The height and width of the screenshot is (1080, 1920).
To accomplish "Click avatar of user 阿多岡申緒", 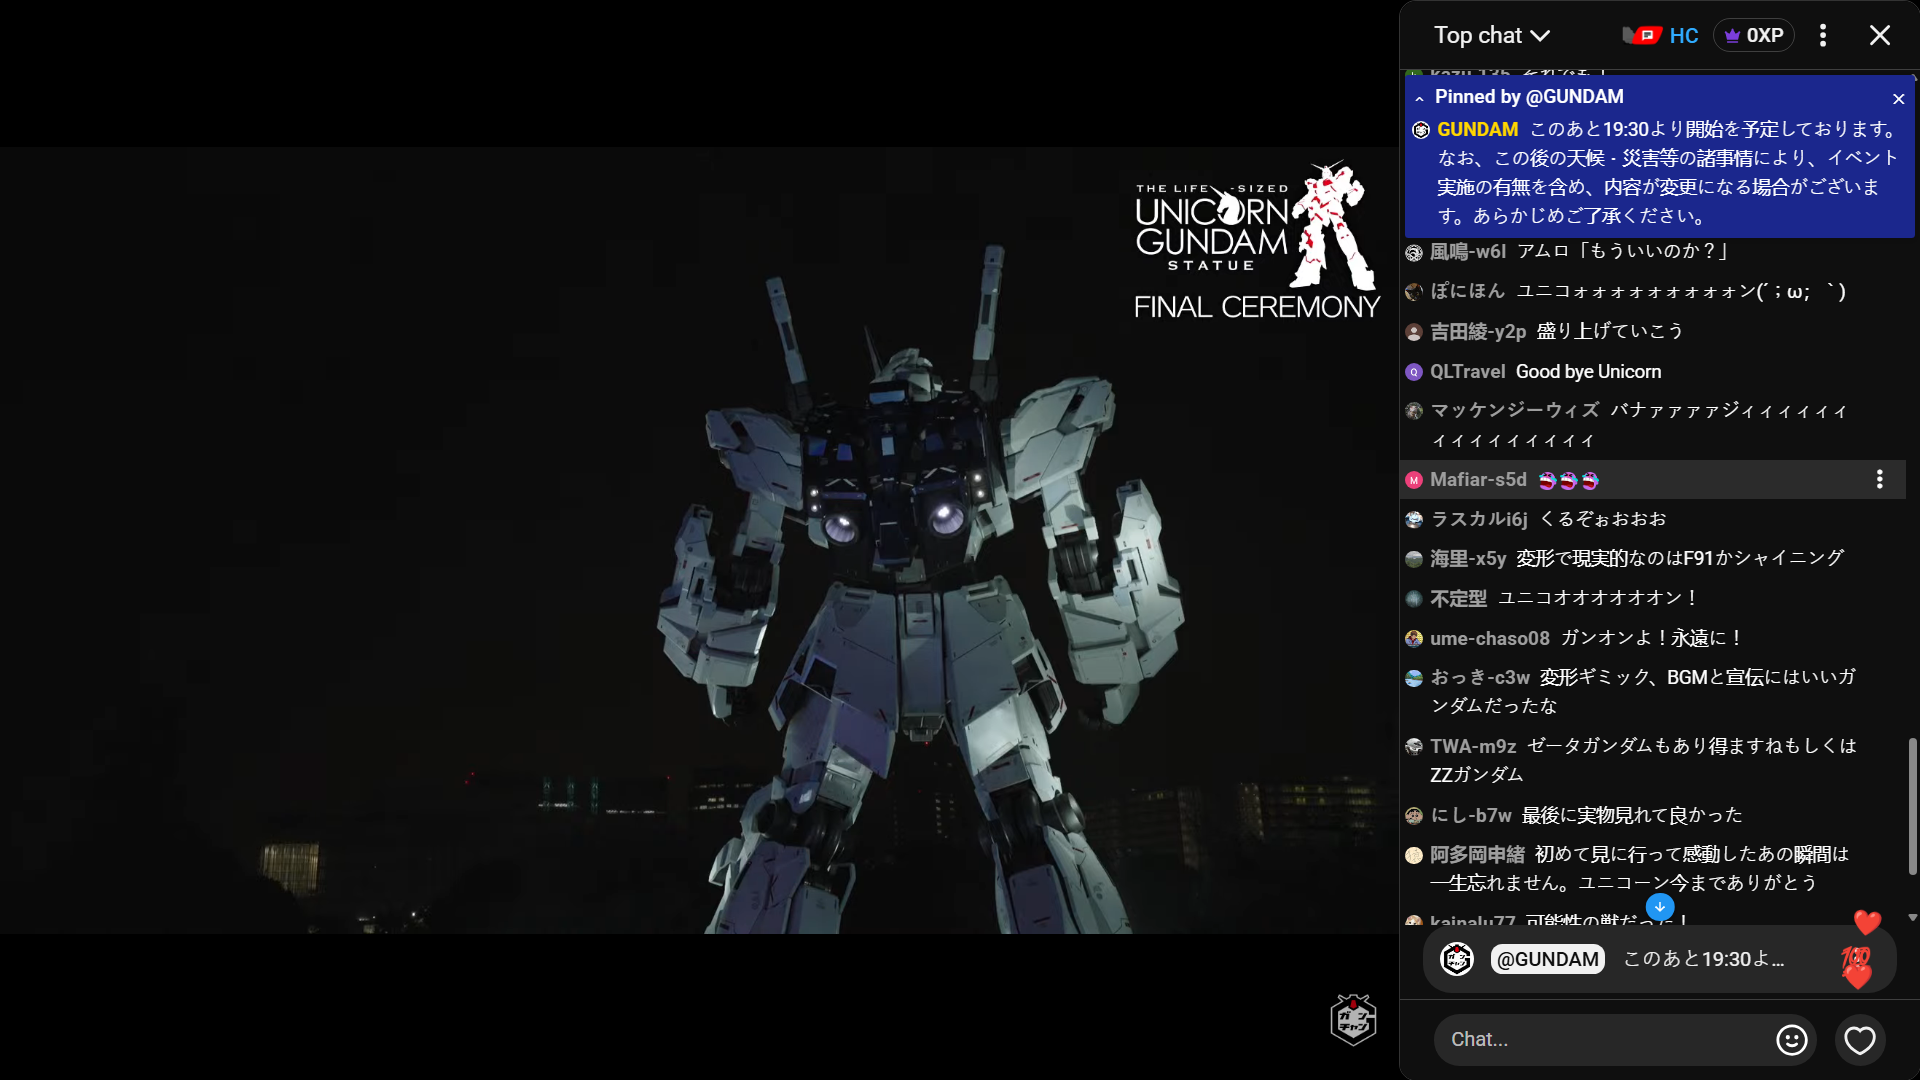I will [x=1414, y=855].
